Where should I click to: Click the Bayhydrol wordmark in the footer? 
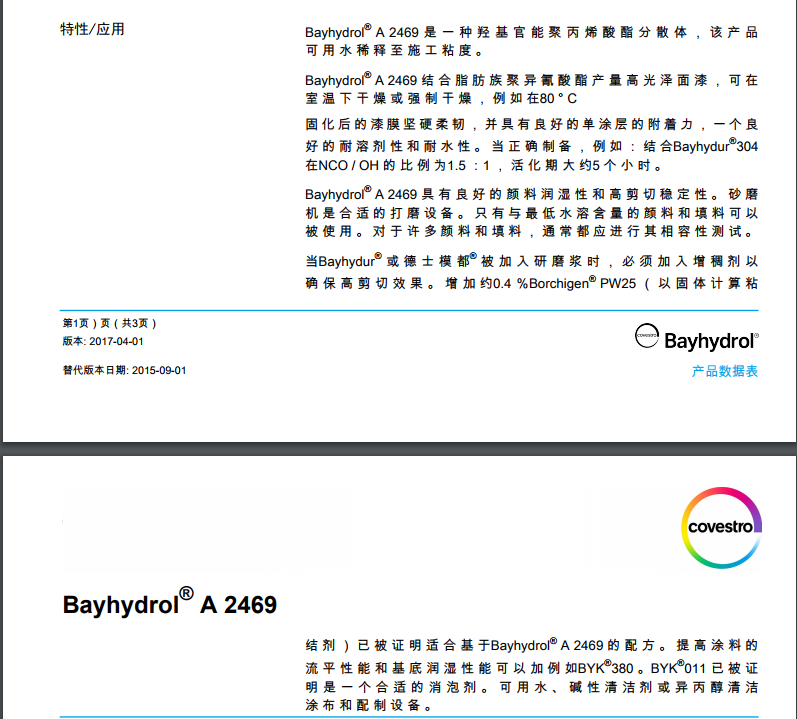710,339
